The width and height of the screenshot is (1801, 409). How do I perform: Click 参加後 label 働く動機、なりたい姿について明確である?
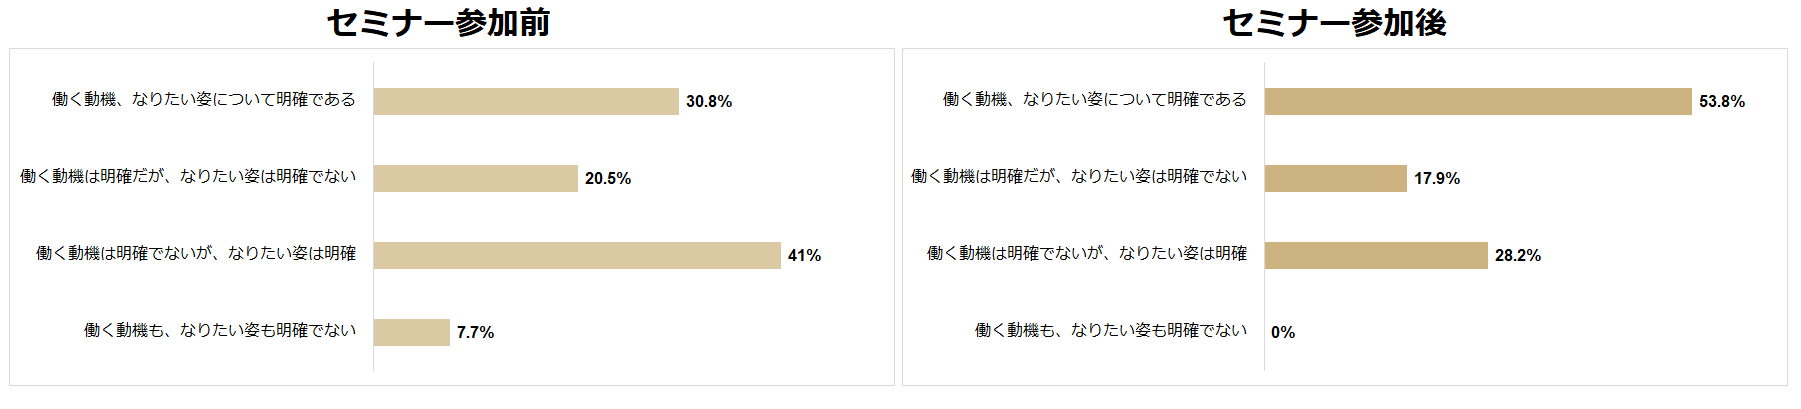(x=1095, y=99)
